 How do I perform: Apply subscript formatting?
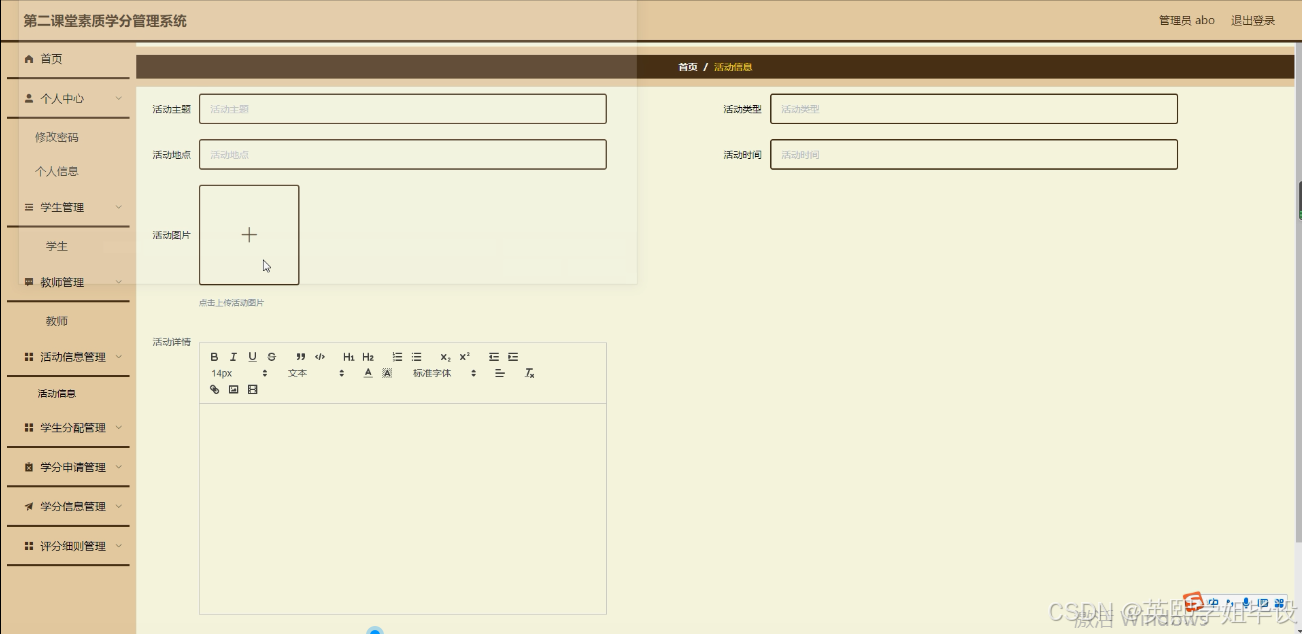point(446,357)
